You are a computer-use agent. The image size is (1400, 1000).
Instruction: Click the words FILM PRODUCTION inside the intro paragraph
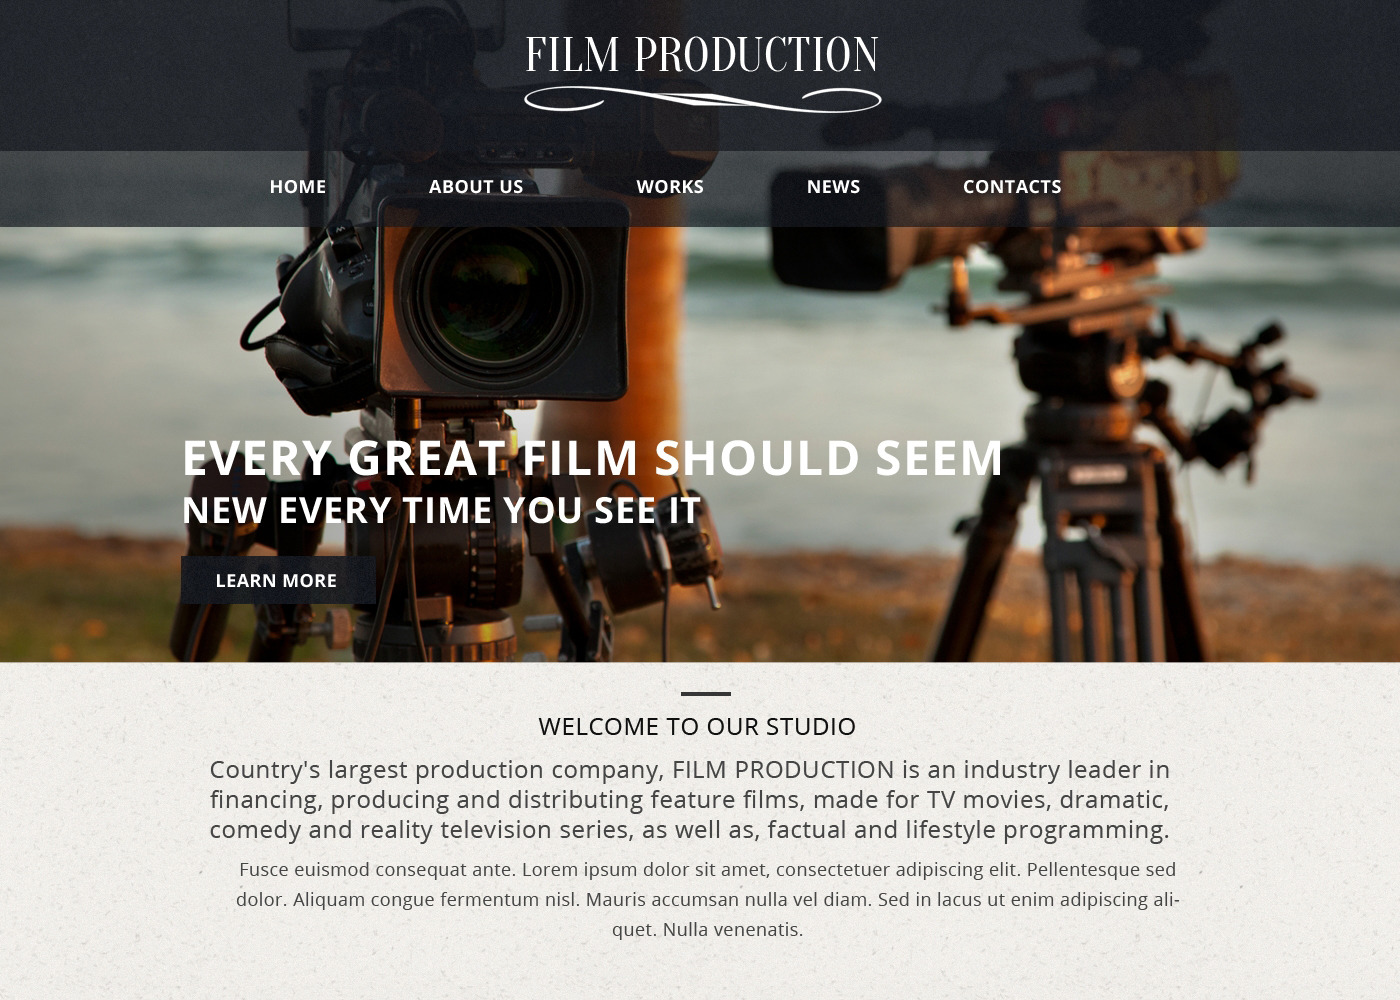click(783, 769)
